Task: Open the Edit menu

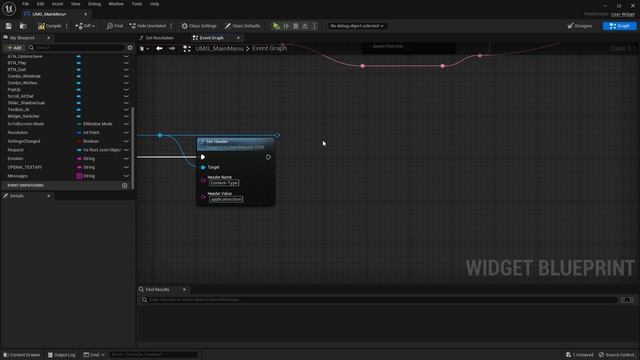Action: point(40,4)
